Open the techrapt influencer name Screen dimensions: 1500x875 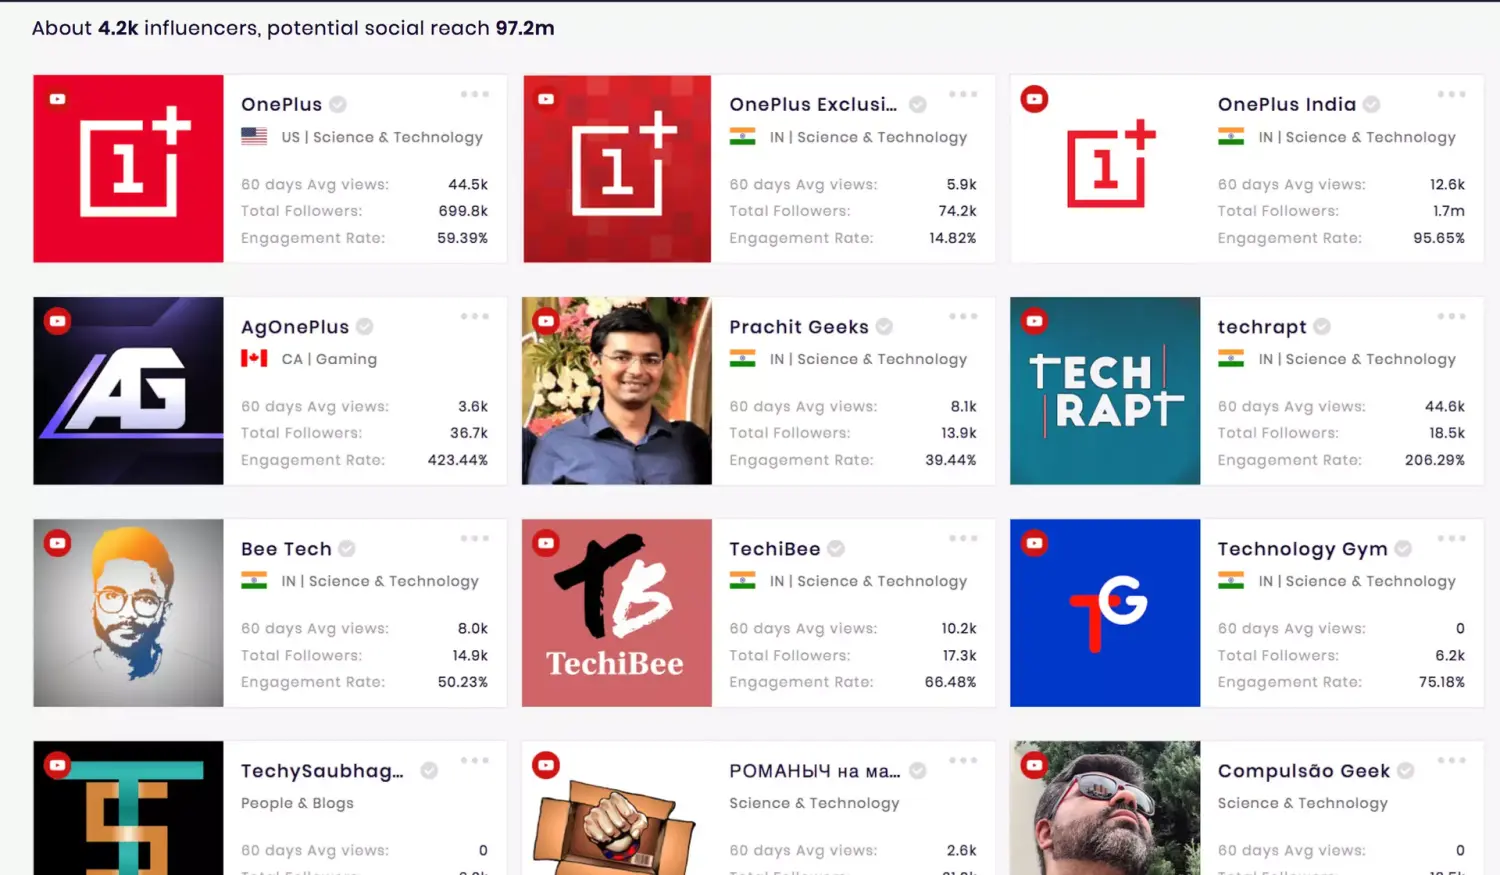1262,327
